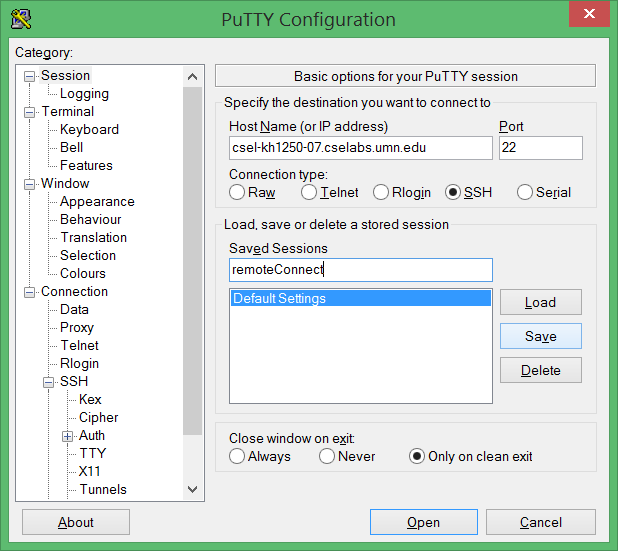Set close window on exit to Never

pyautogui.click(x=327, y=456)
